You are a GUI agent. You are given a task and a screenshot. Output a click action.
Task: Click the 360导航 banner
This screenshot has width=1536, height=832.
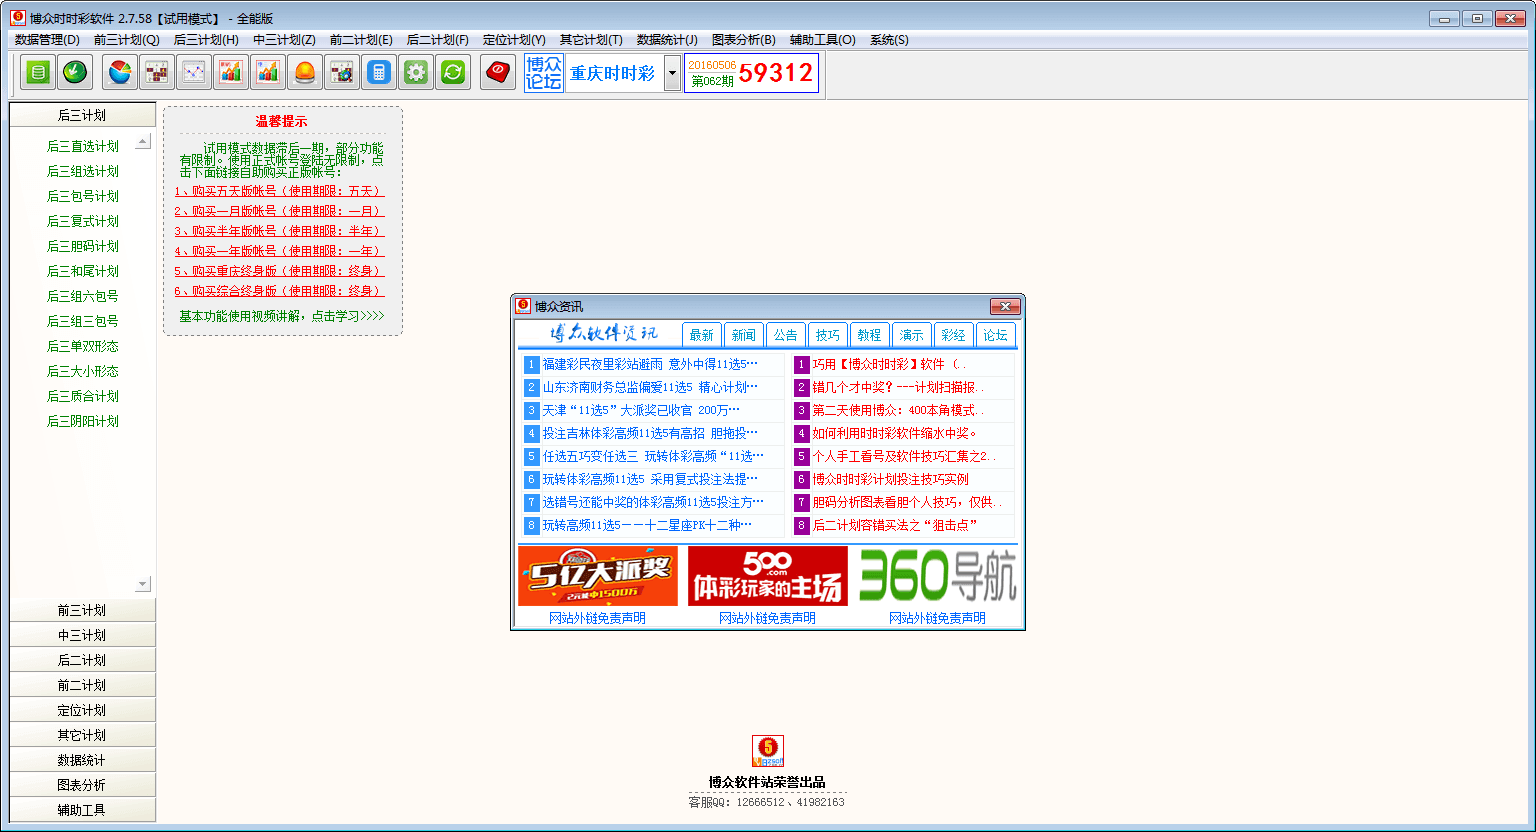[x=938, y=576]
